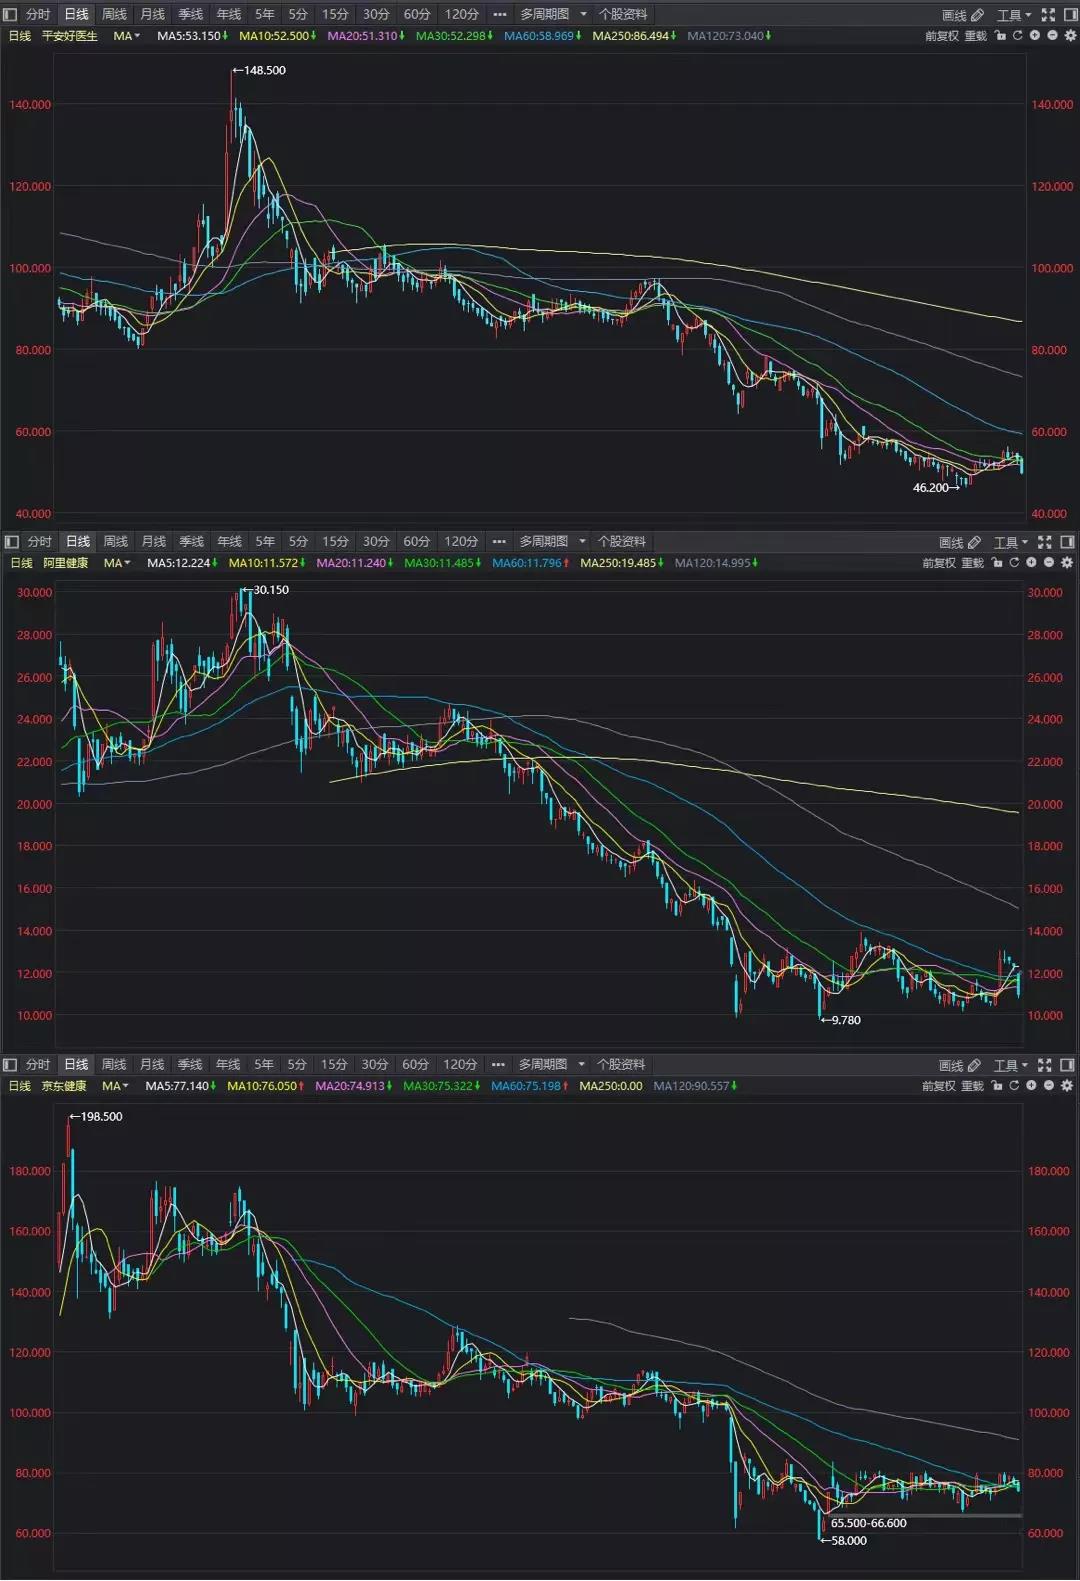This screenshot has width=1080, height=1581.
Task: Click zoom-out minus icon on 阿里健康 chart
Action: click(x=1049, y=562)
